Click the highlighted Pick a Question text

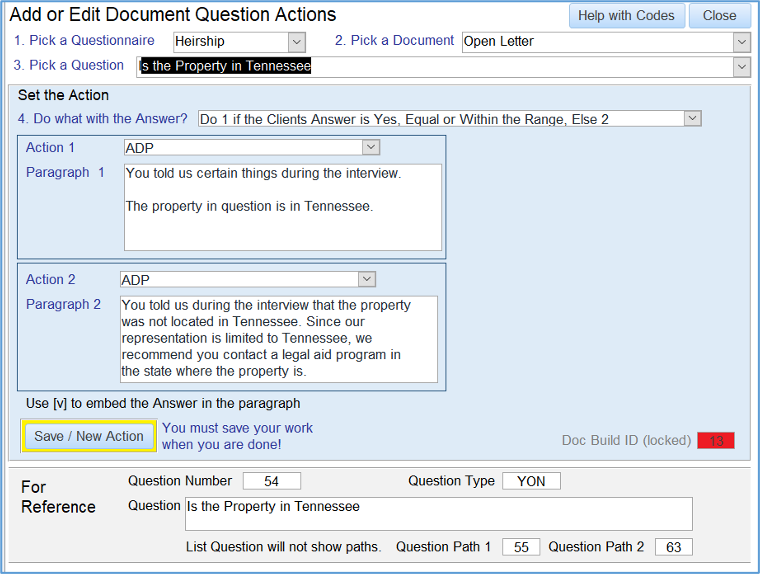click(x=226, y=67)
